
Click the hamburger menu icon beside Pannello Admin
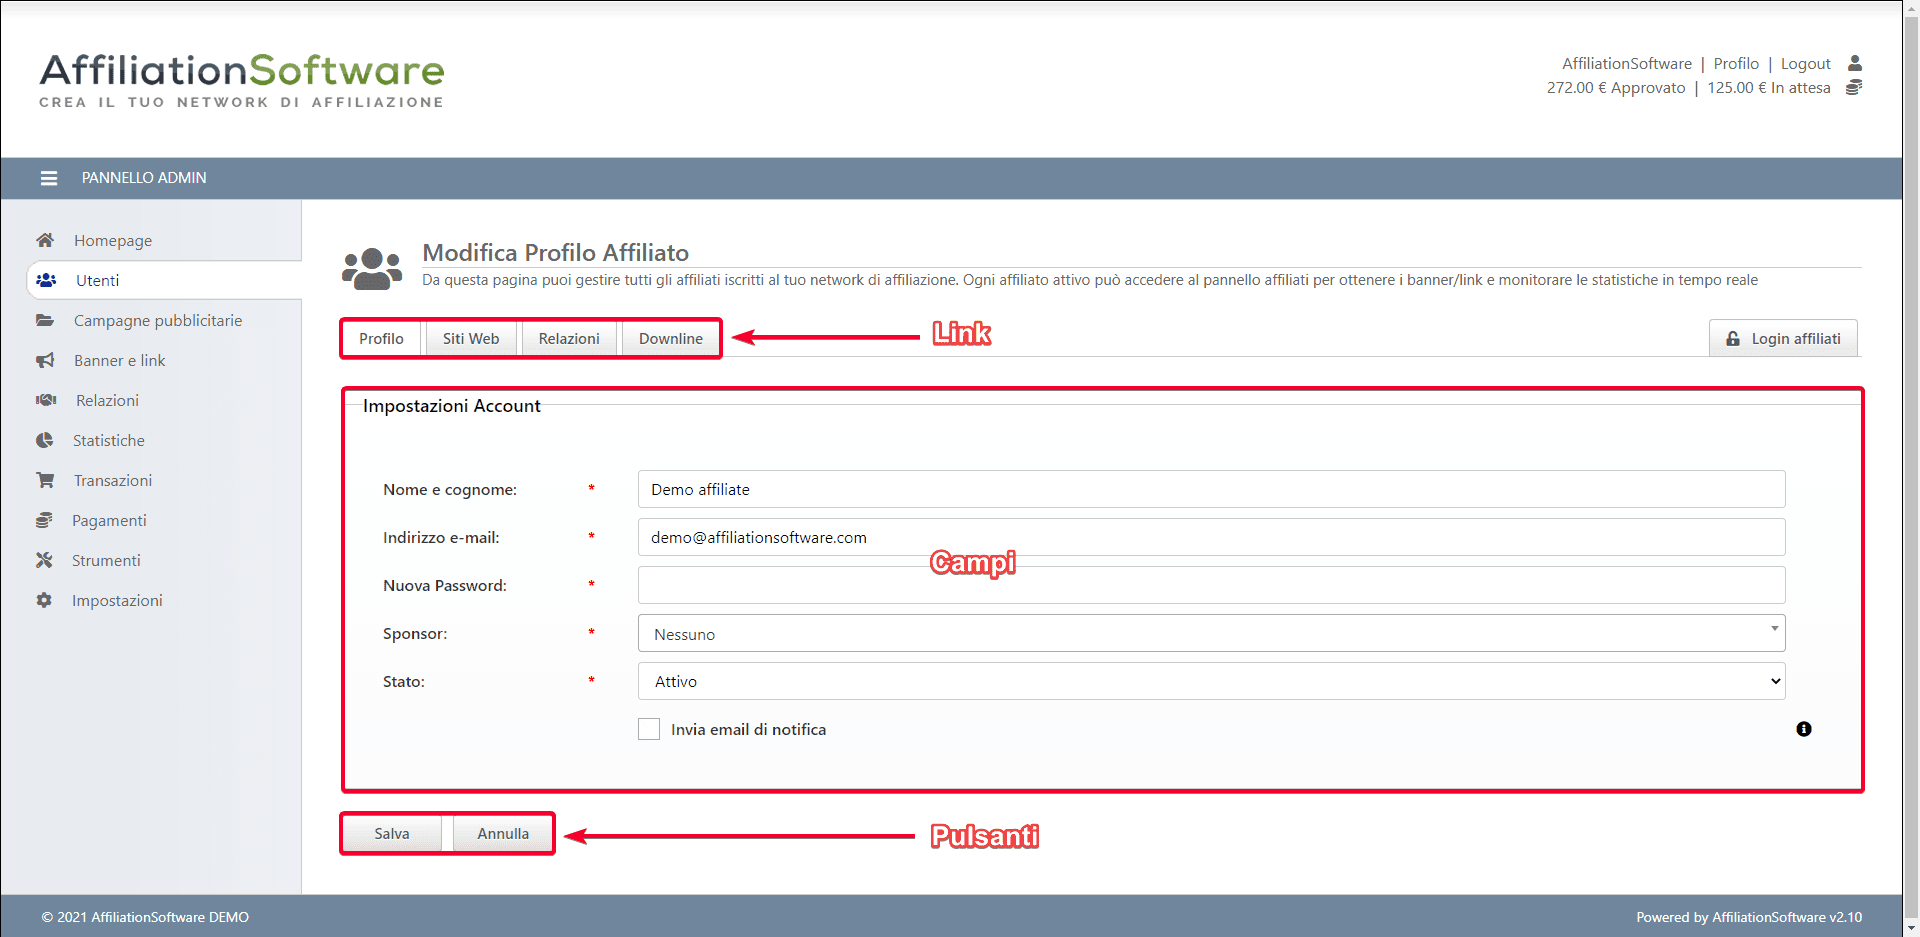pyautogui.click(x=48, y=178)
